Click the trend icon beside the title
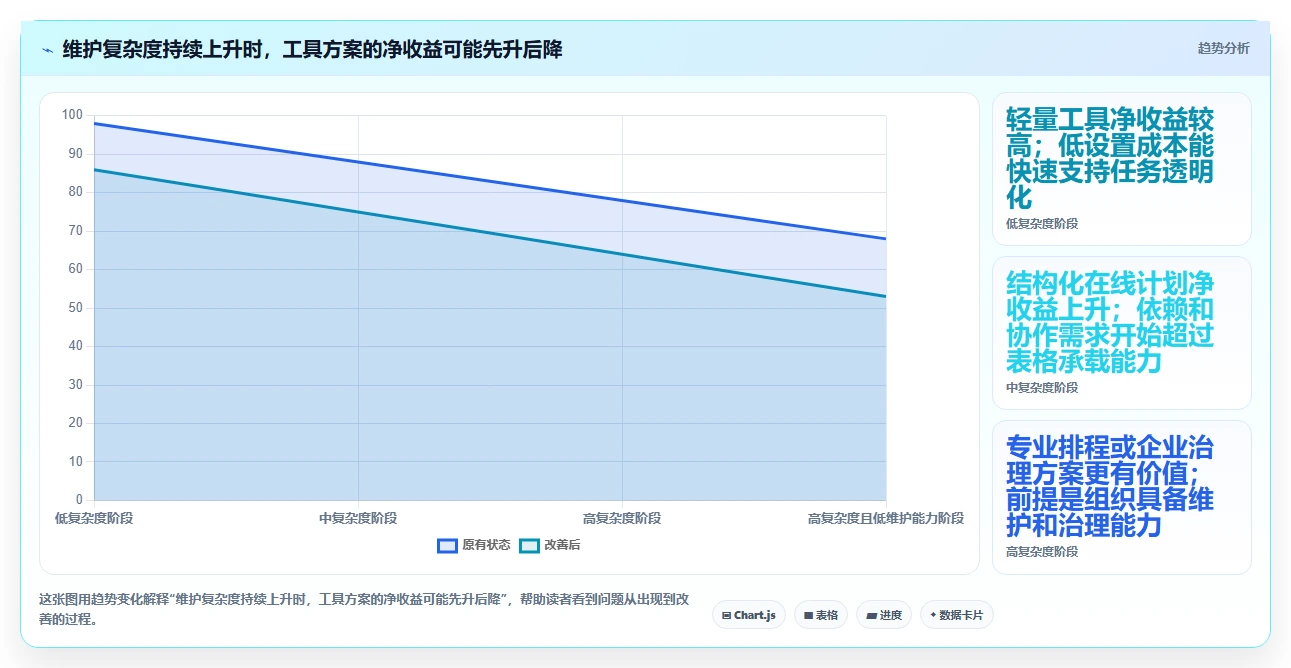 tap(47, 49)
